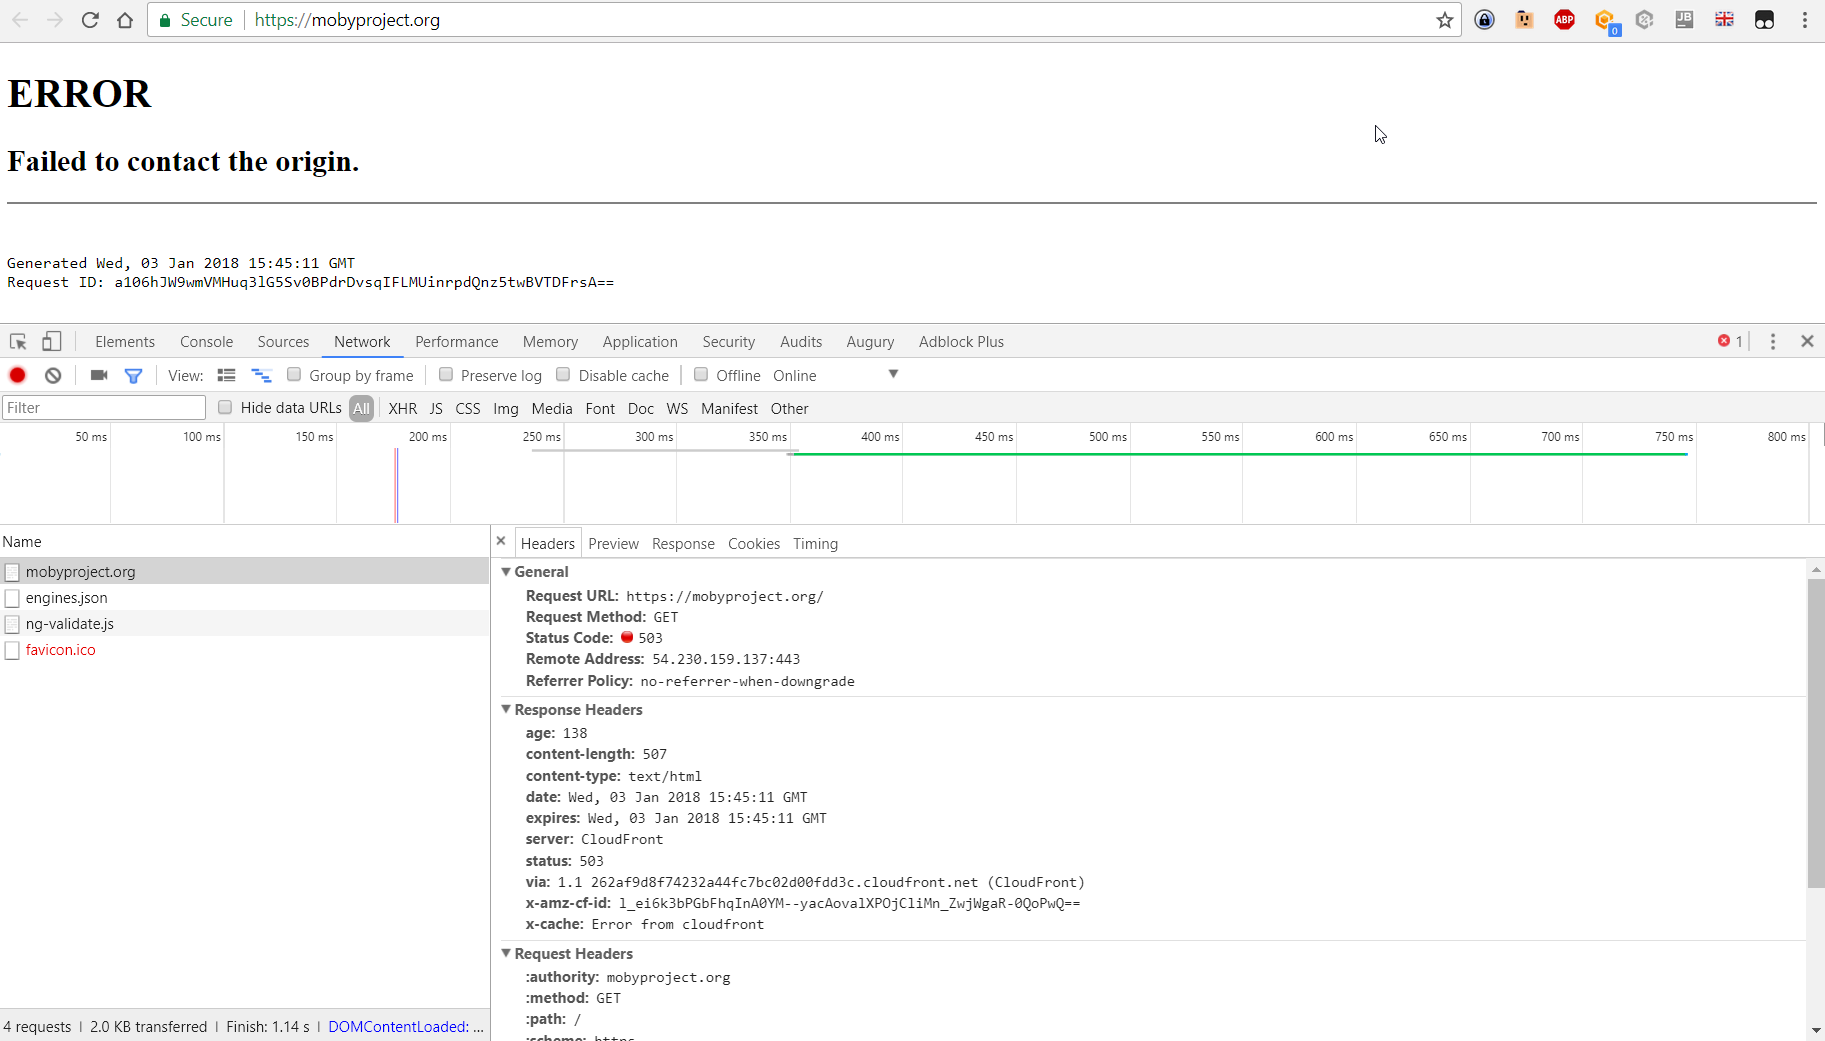This screenshot has height=1041, width=1825.
Task: Toggle the network filter funnel icon
Action: click(x=133, y=375)
